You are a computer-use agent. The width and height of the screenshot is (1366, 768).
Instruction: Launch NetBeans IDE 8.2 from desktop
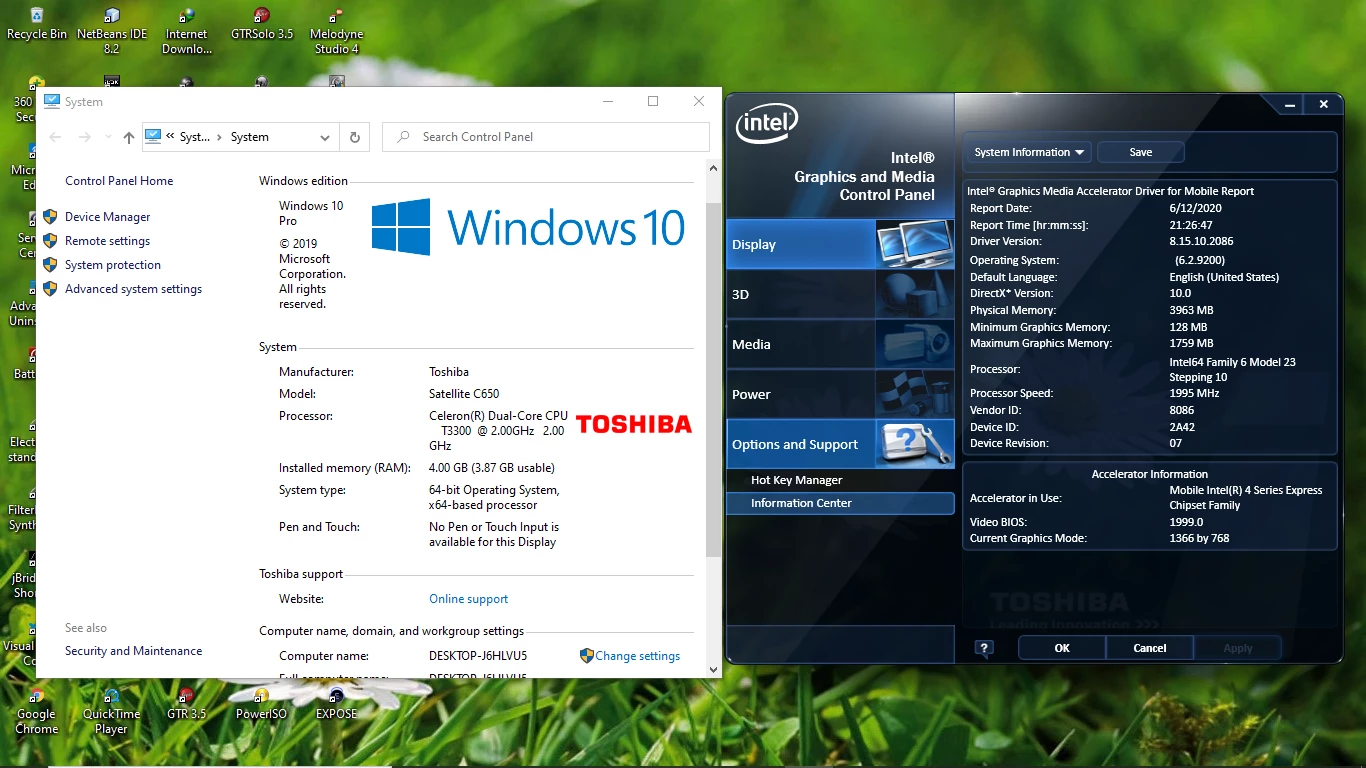pyautogui.click(x=112, y=30)
